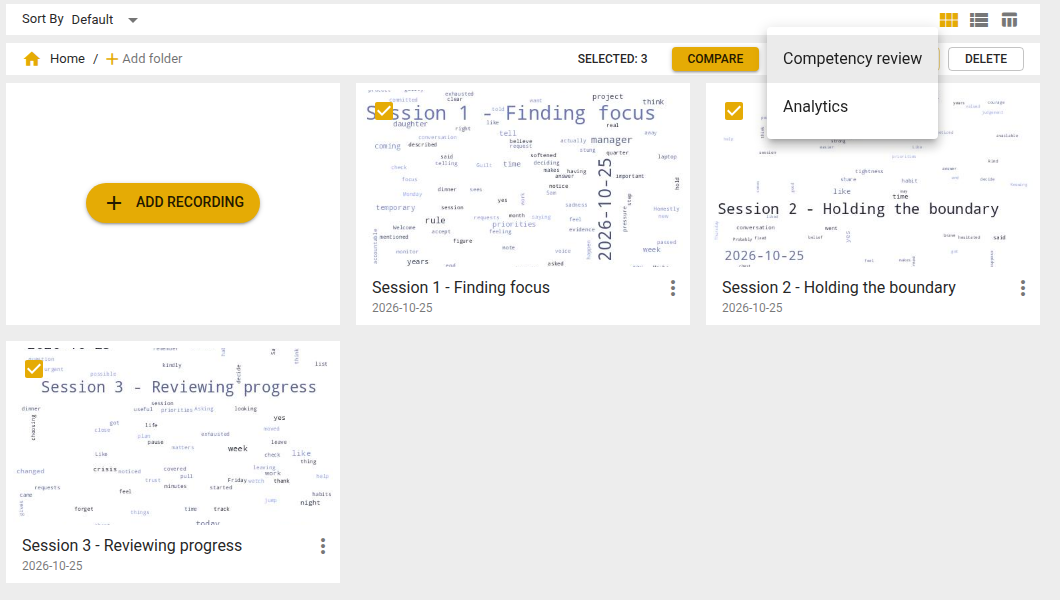Open the Sort By Default selector
Image resolution: width=1060 pixels, height=600 pixels.
click(105, 20)
